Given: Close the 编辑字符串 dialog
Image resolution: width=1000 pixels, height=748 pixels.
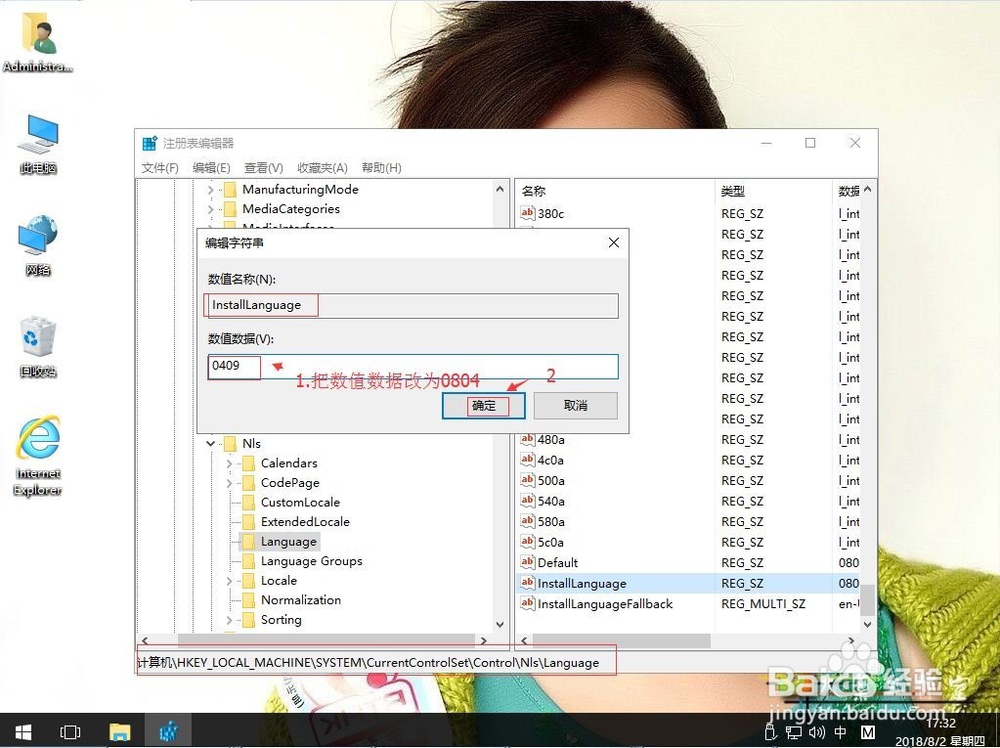Looking at the screenshot, I should [614, 242].
